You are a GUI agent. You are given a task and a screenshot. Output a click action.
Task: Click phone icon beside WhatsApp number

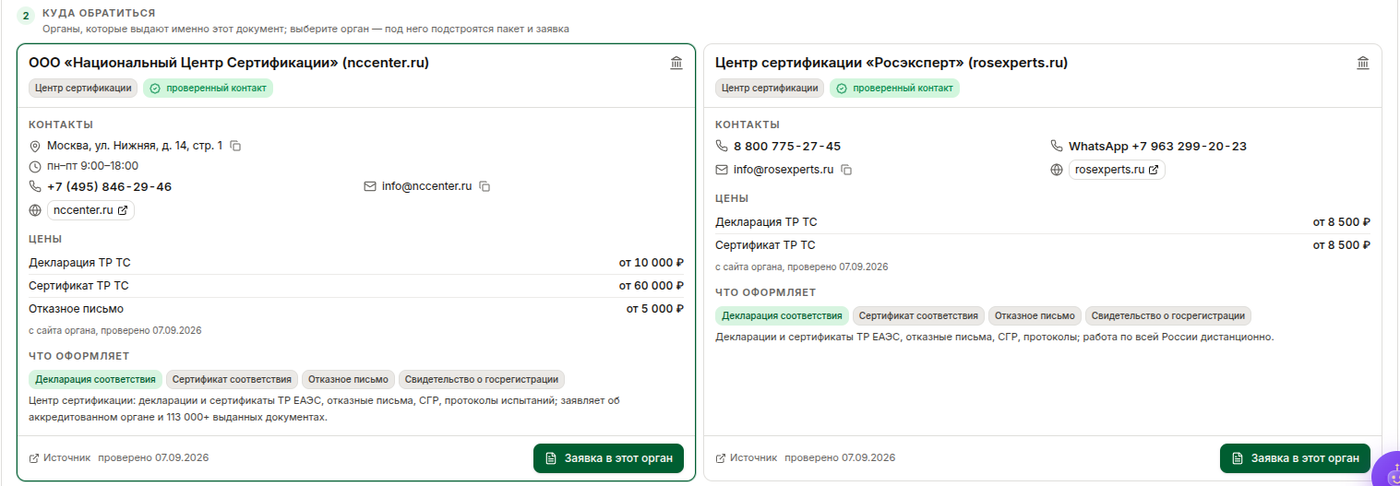[x=1056, y=146]
